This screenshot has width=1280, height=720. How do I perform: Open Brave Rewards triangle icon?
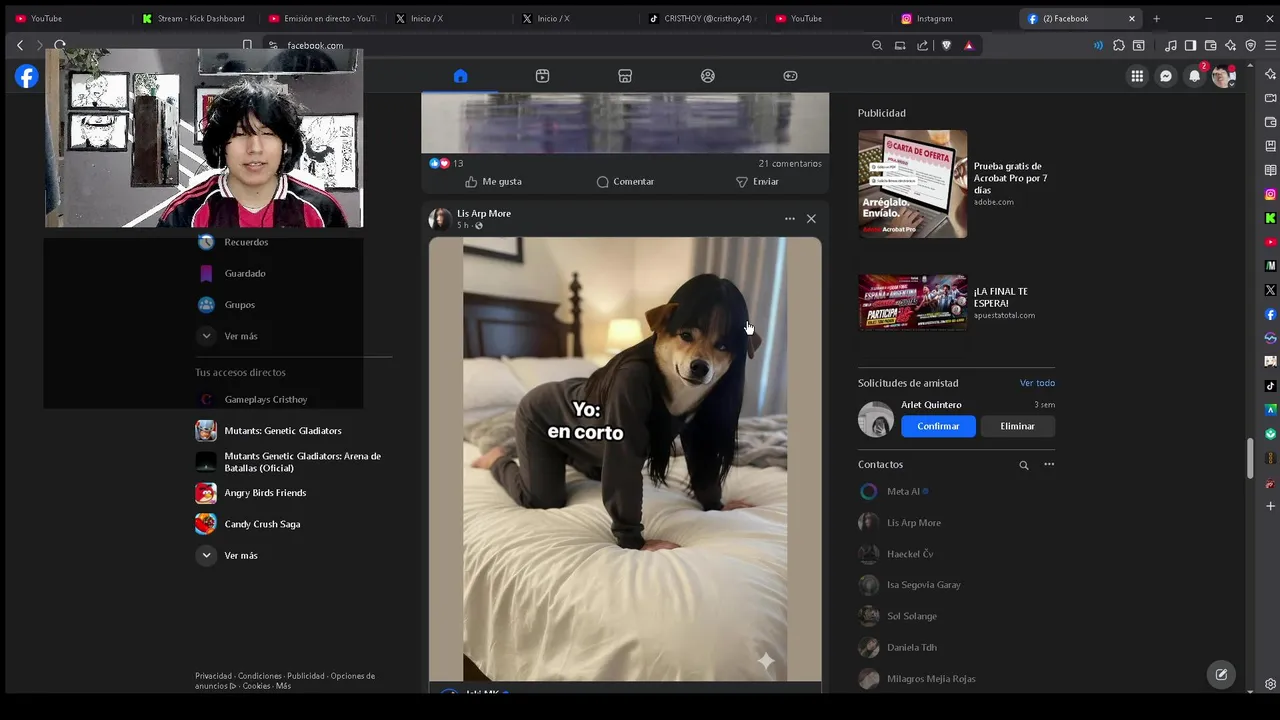(968, 45)
